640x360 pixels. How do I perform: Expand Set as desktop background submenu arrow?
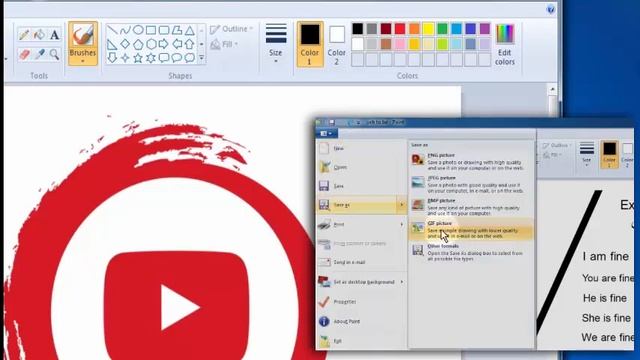(402, 282)
